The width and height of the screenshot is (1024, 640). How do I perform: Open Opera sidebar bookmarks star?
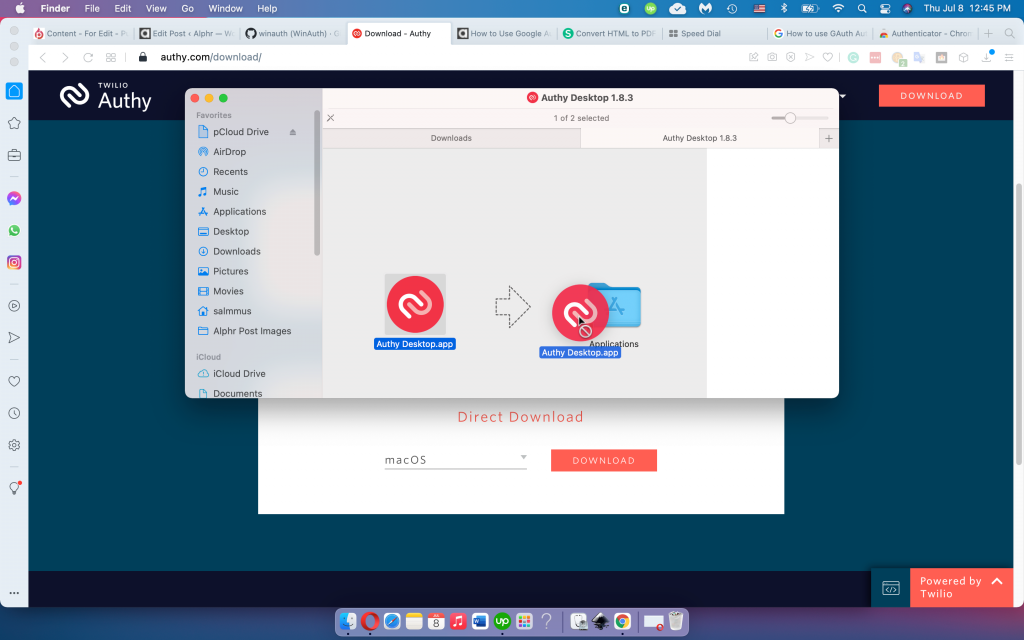[x=14, y=123]
